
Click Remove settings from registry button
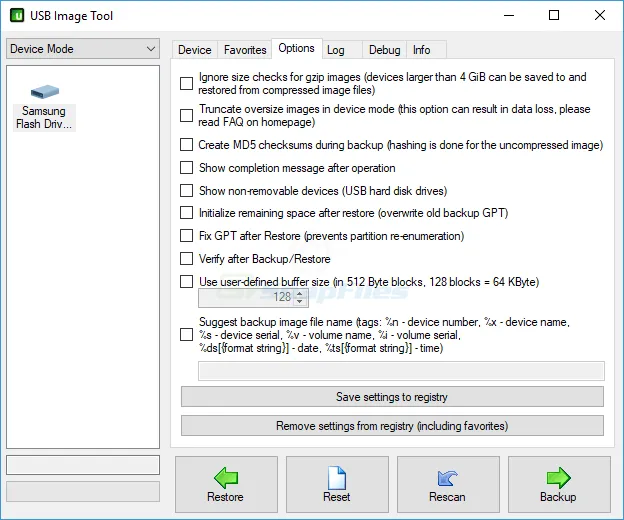[x=392, y=426]
